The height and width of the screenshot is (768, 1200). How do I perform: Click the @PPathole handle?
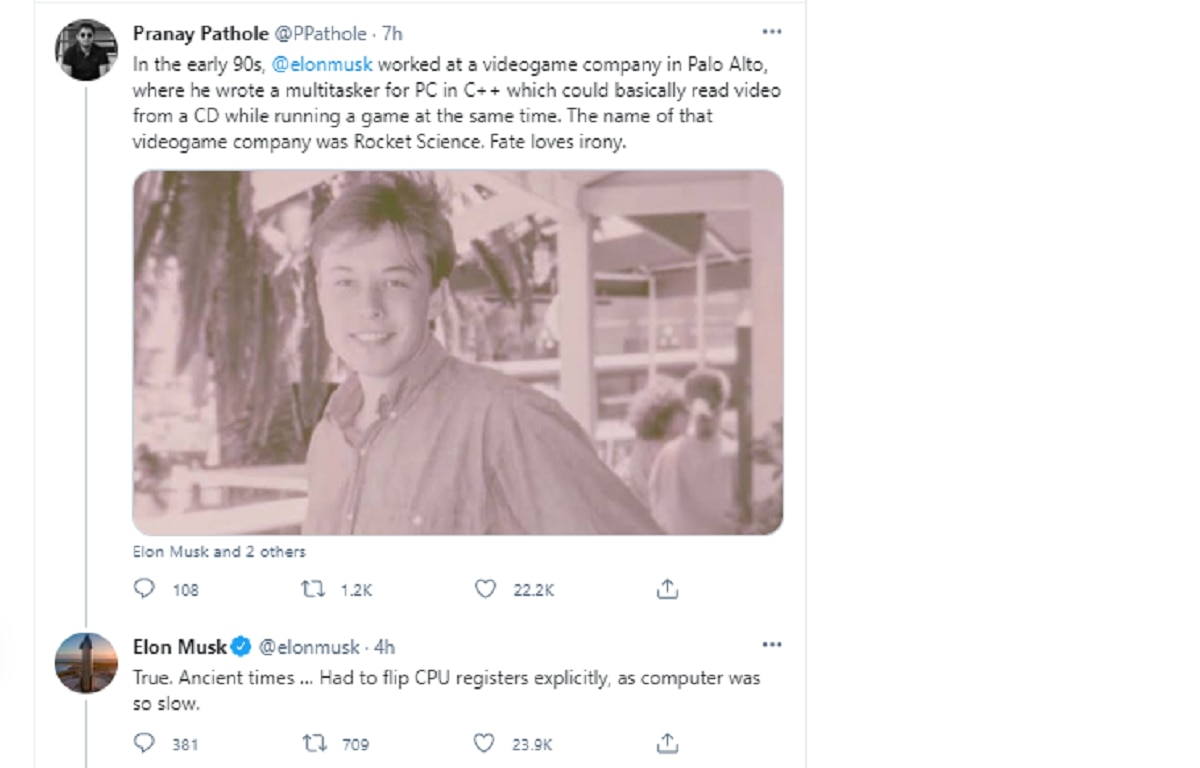(x=320, y=33)
